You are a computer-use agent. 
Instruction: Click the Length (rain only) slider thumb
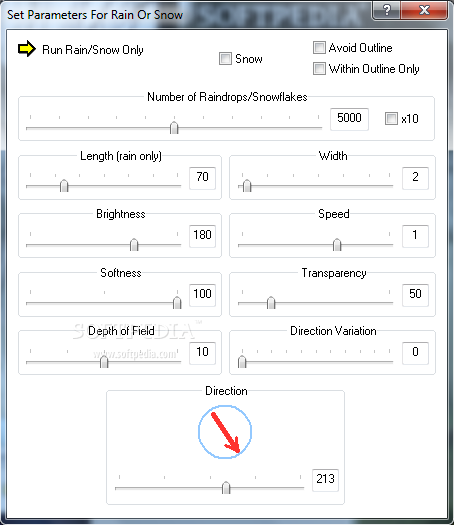coord(64,185)
